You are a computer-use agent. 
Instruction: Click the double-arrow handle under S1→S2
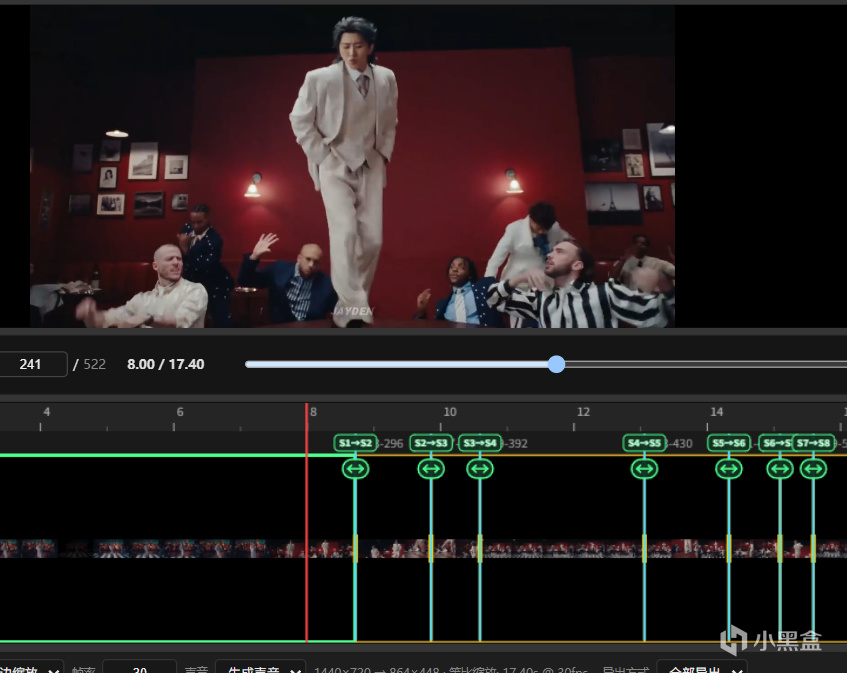coord(355,469)
